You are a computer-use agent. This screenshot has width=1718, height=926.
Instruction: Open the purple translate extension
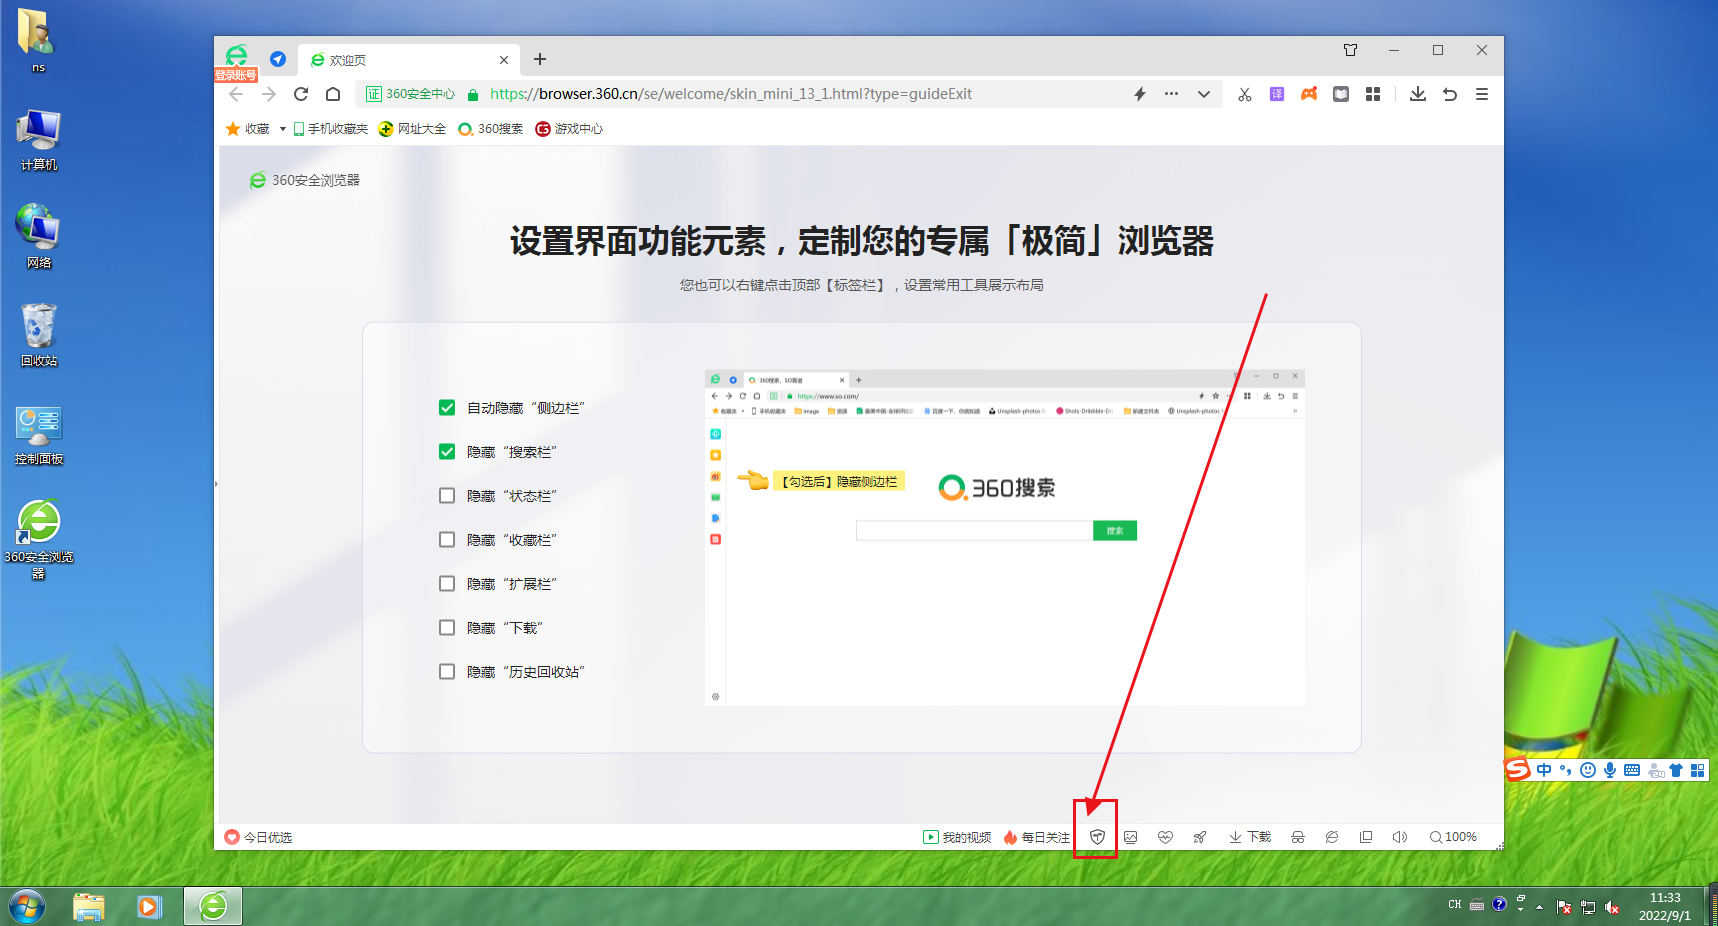1277,94
